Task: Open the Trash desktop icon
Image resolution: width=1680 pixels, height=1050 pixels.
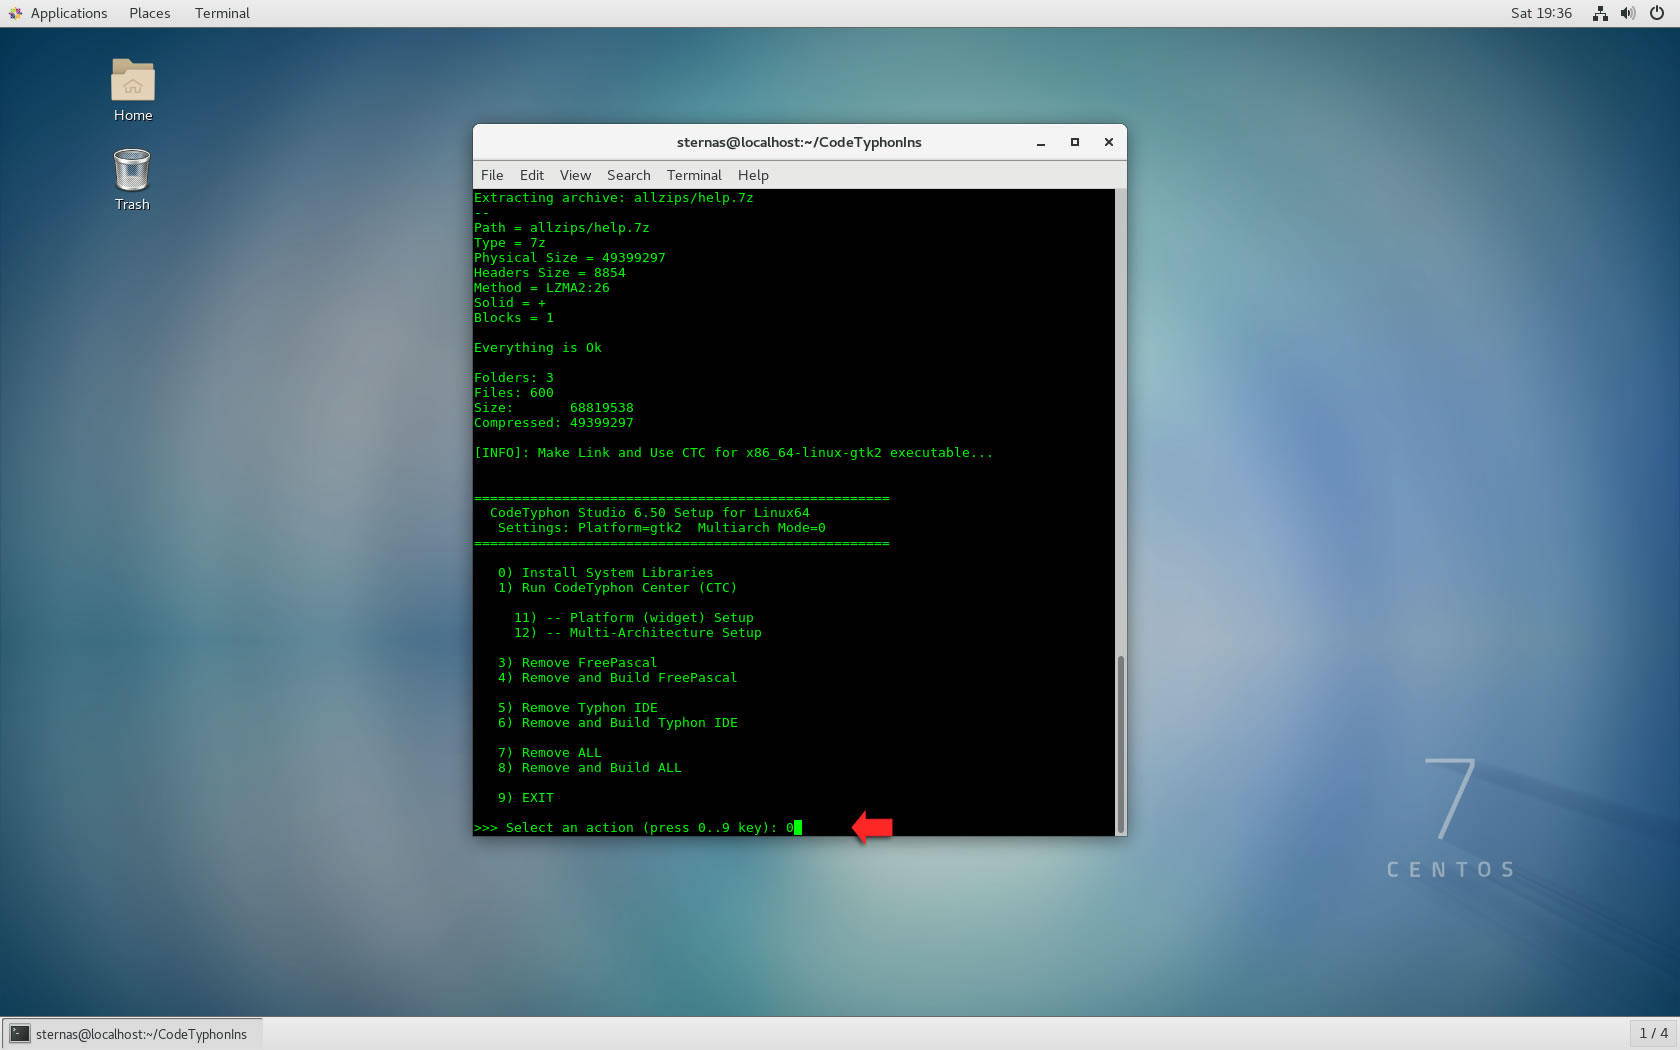Action: [x=132, y=180]
